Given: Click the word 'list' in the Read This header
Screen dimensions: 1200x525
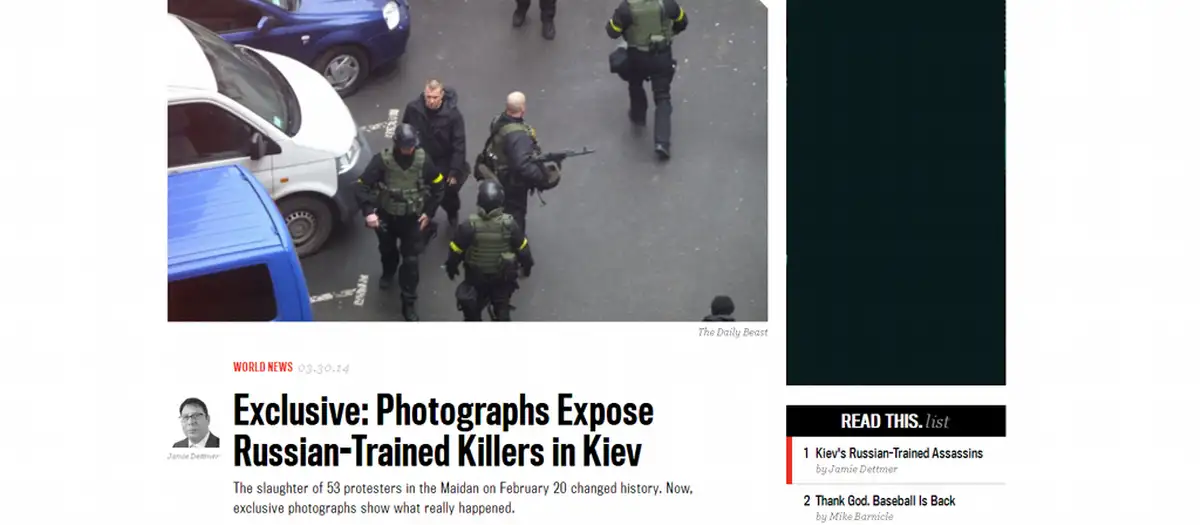Looking at the screenshot, I should [937, 421].
